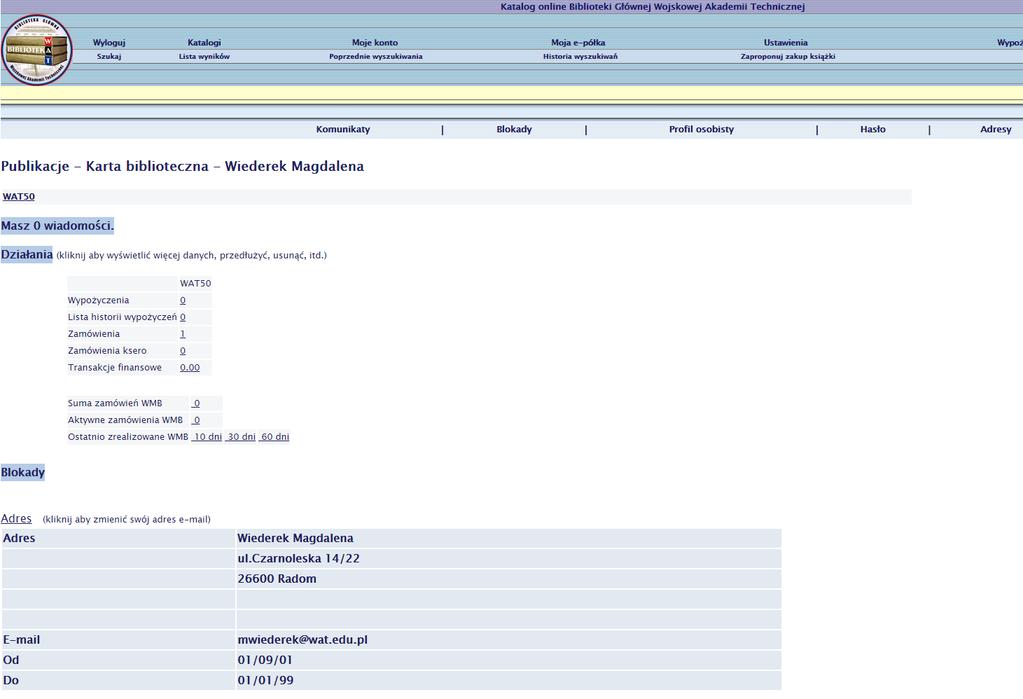The image size is (1023, 699).
Task: Open the Hasło tab
Action: (x=873, y=129)
